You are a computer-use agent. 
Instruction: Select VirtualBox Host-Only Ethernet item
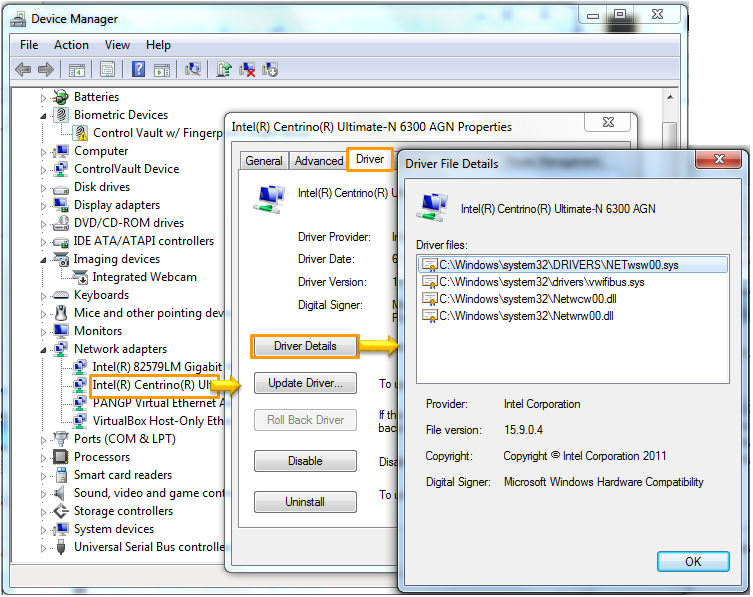(158, 421)
